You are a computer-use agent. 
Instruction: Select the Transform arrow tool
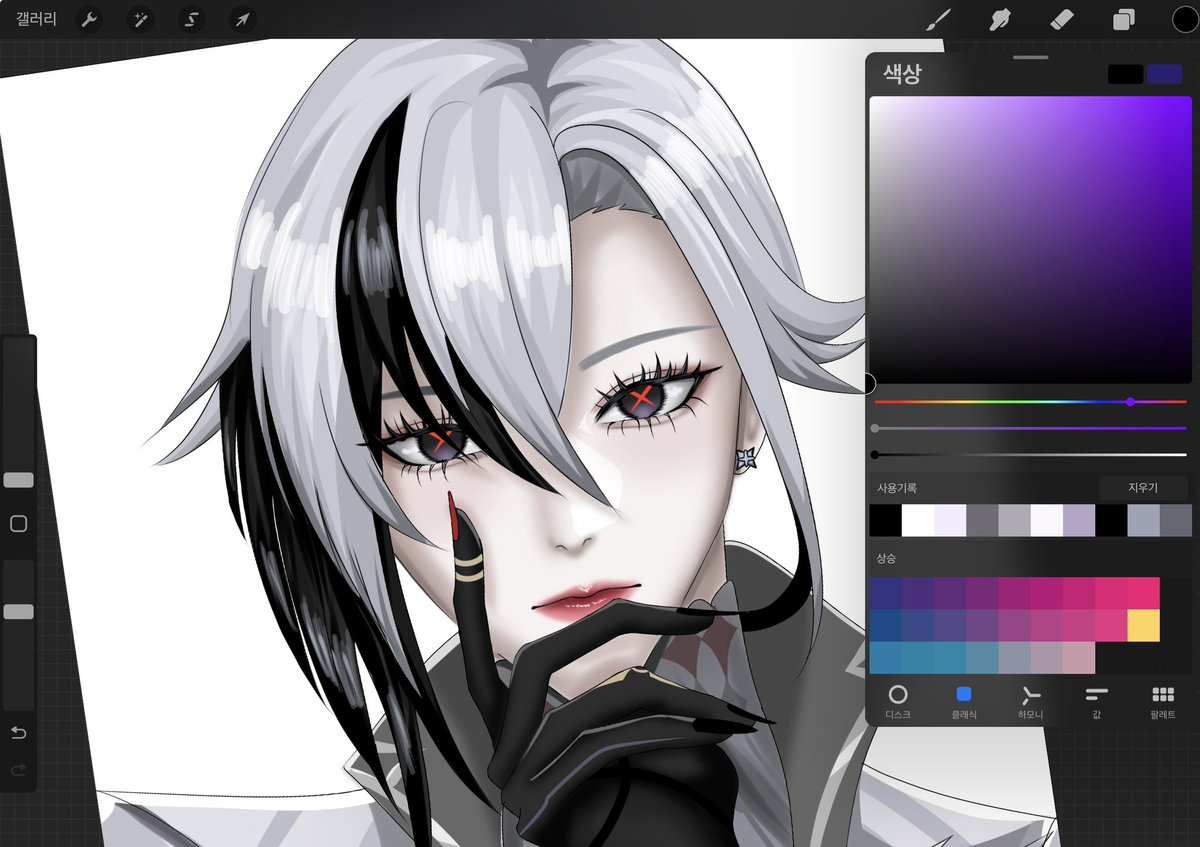[241, 19]
